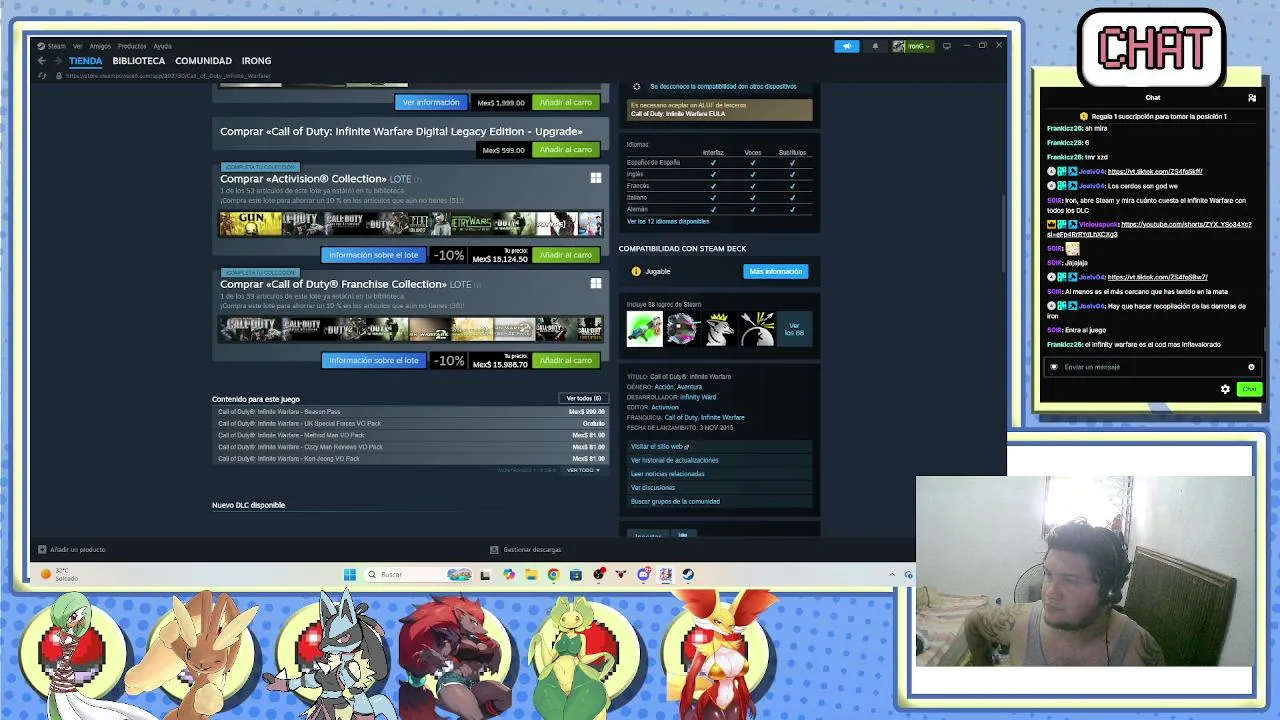Add Digital Legacy Edition Upgrade to cart

coord(566,150)
